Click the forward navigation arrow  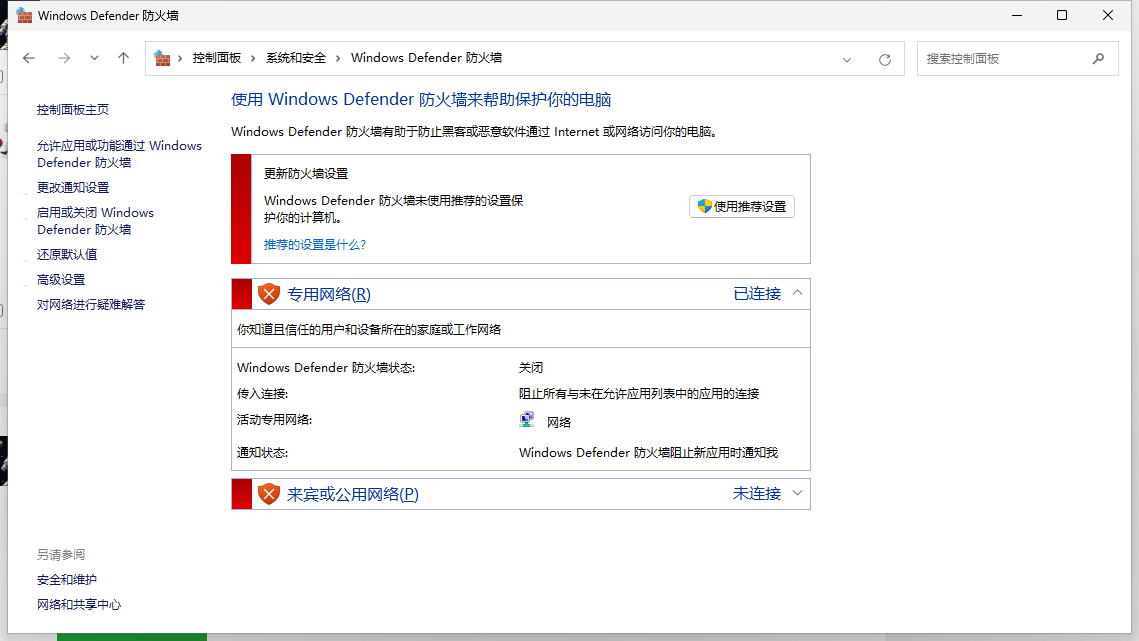(x=64, y=58)
